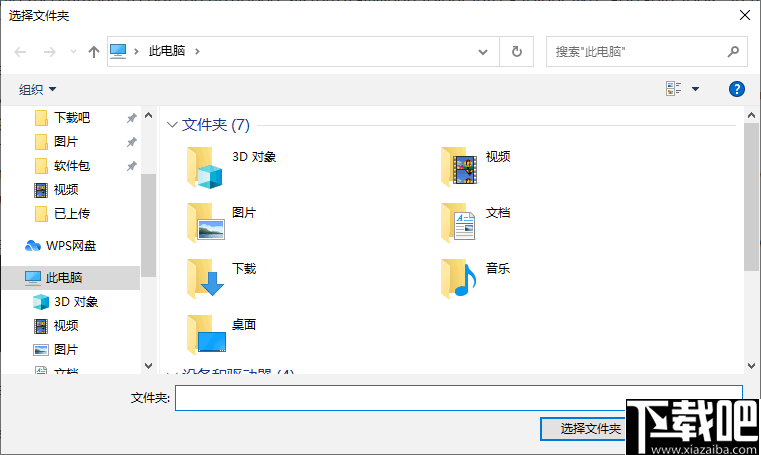
Task: Collapse the 文件夹 (7) group
Action: [171, 125]
